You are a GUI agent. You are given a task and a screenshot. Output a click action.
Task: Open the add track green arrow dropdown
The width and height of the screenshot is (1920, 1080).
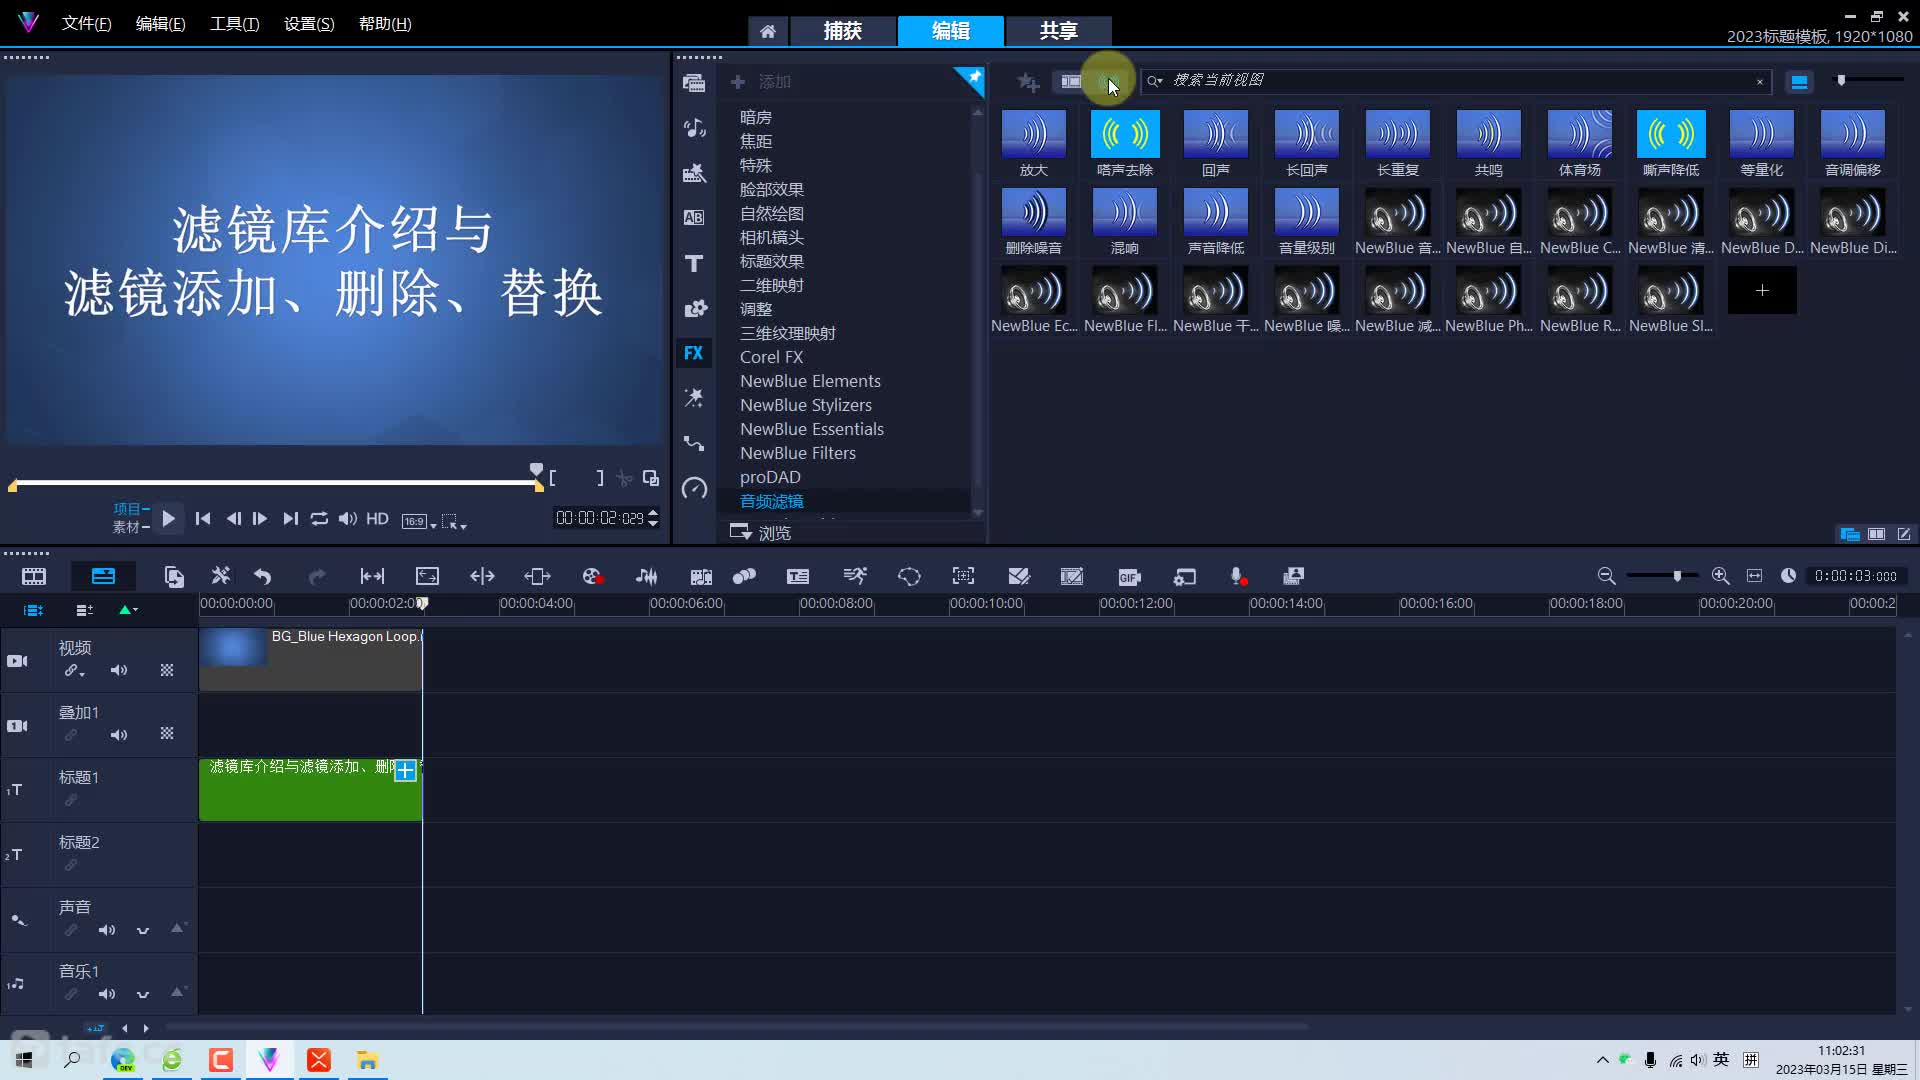click(128, 610)
